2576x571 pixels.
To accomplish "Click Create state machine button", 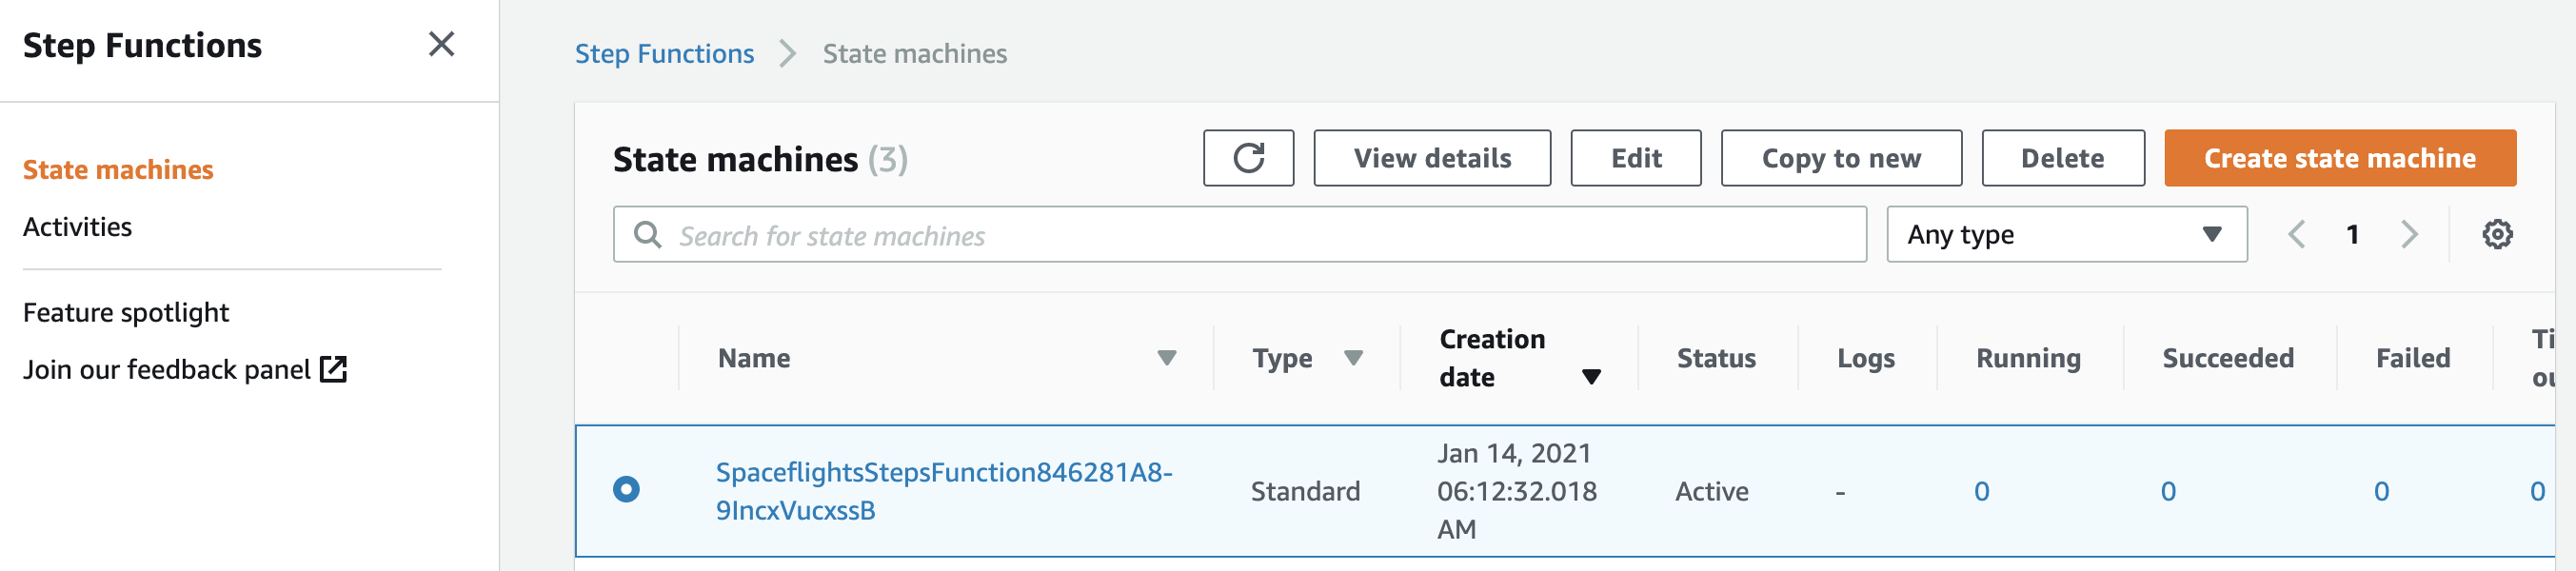I will 2339,158.
